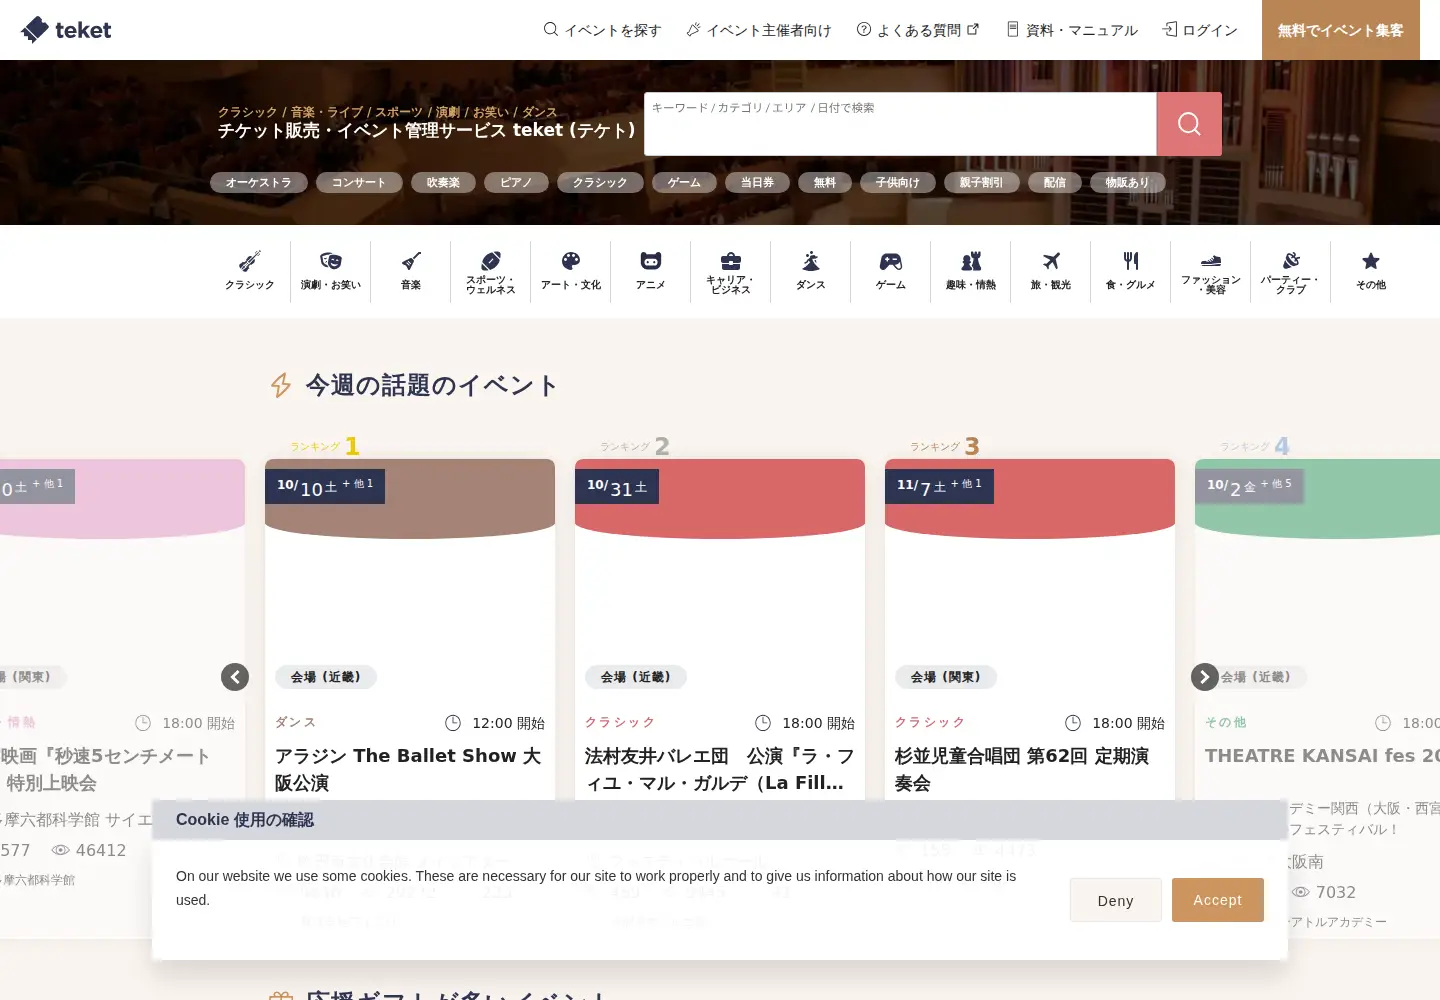This screenshot has width=1440, height=1000.
Task: Click the ログイン link
Action: [x=1200, y=30]
